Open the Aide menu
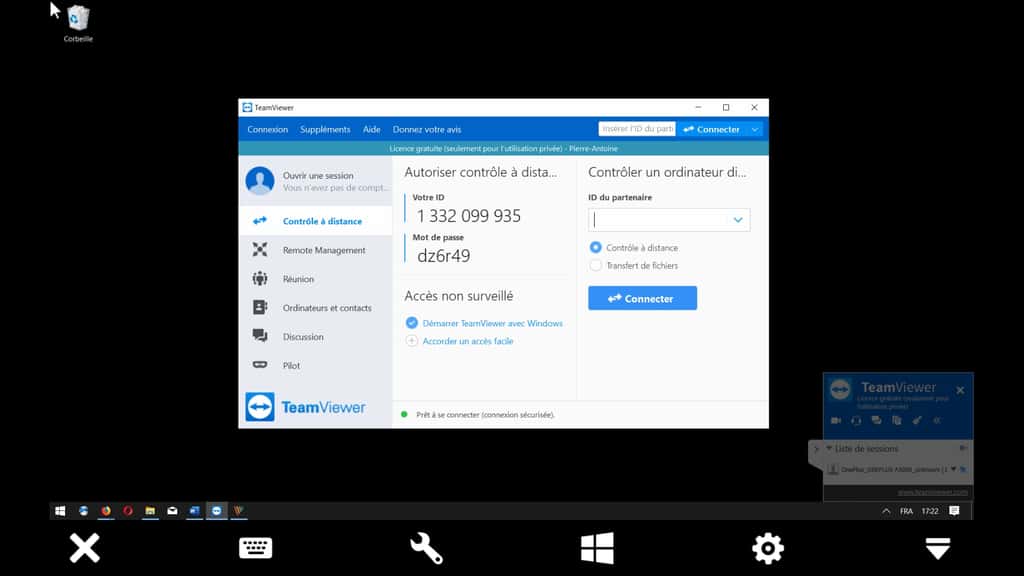The height and width of the screenshot is (576, 1024). click(372, 129)
